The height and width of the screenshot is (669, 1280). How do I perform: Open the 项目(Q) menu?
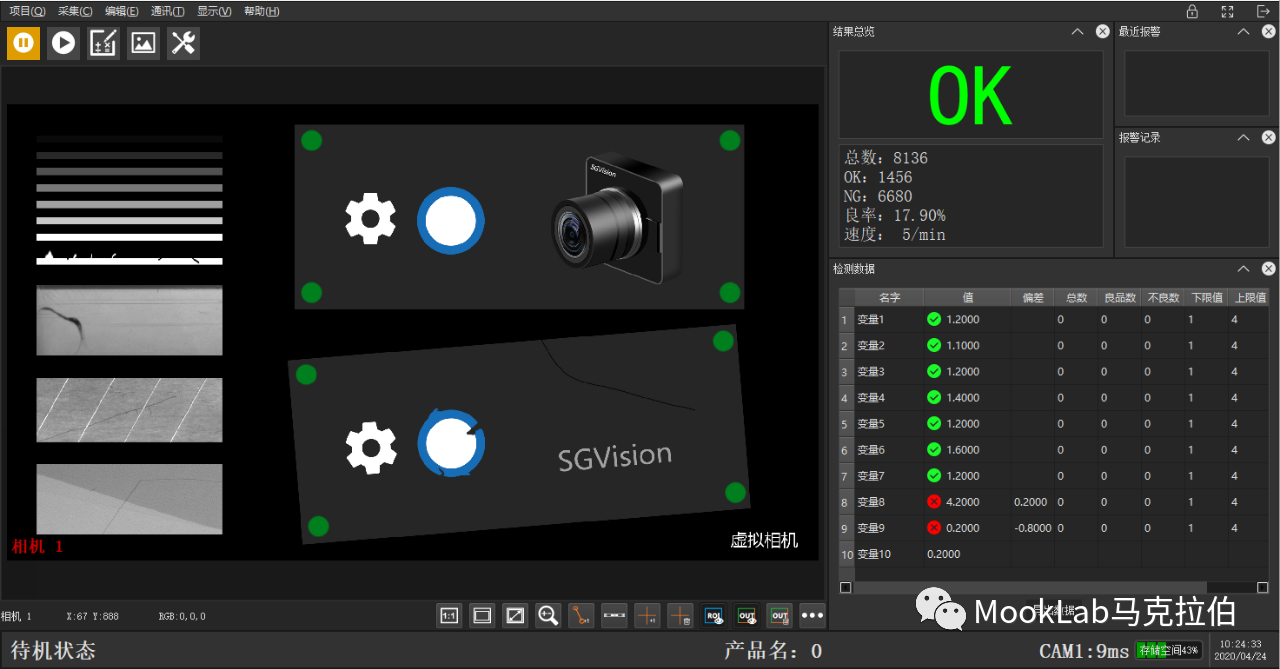pos(27,11)
